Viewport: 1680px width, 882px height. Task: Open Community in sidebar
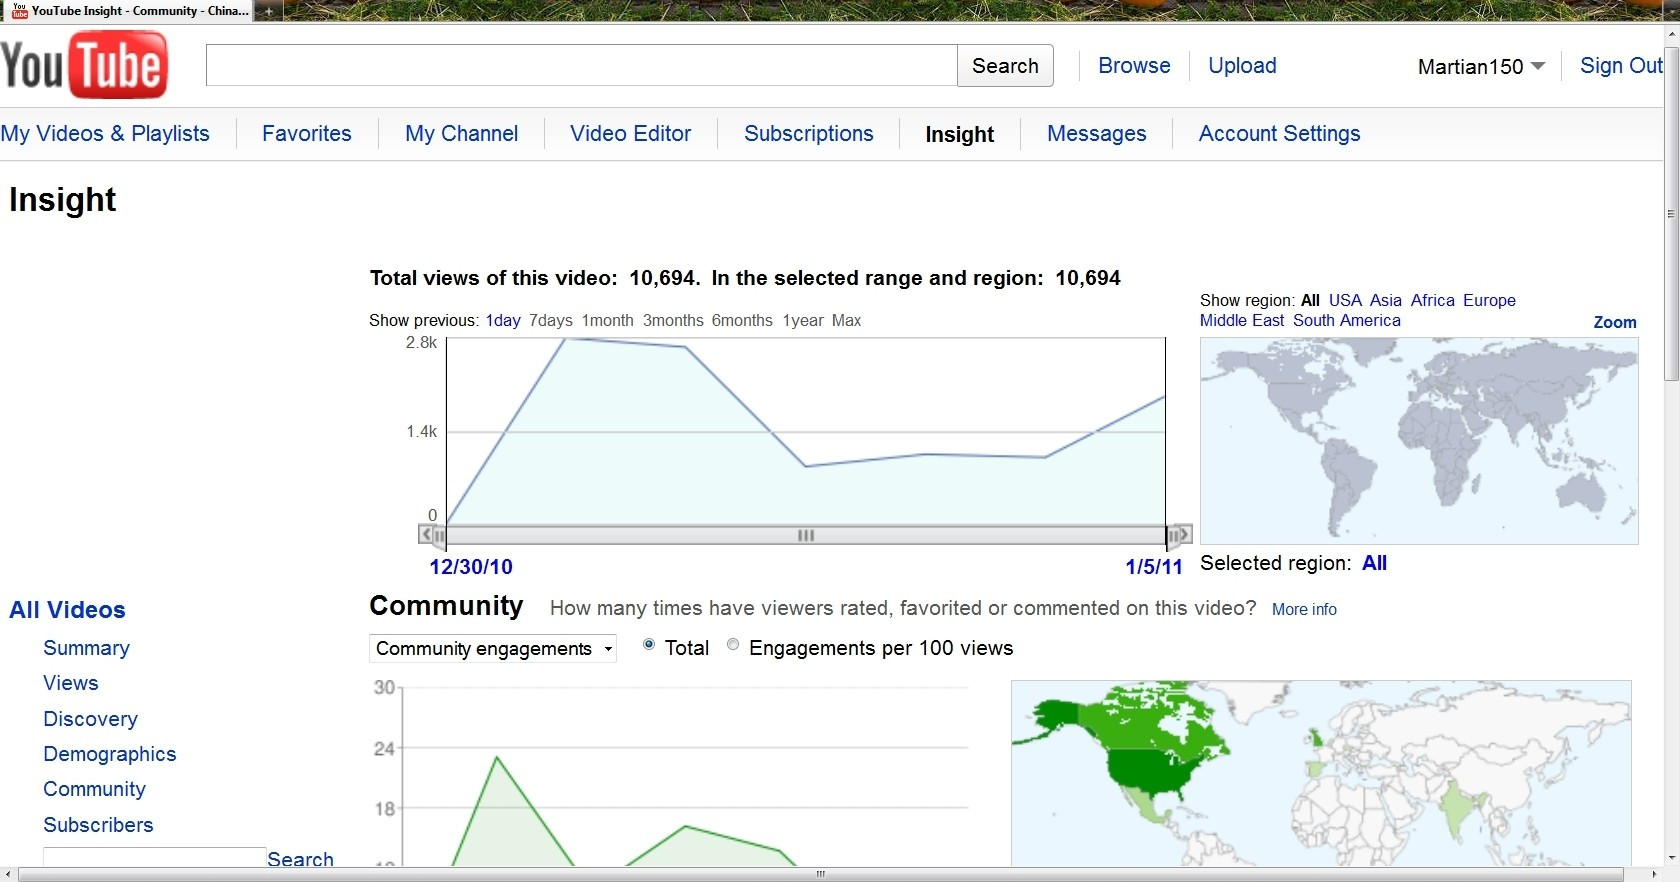[94, 789]
